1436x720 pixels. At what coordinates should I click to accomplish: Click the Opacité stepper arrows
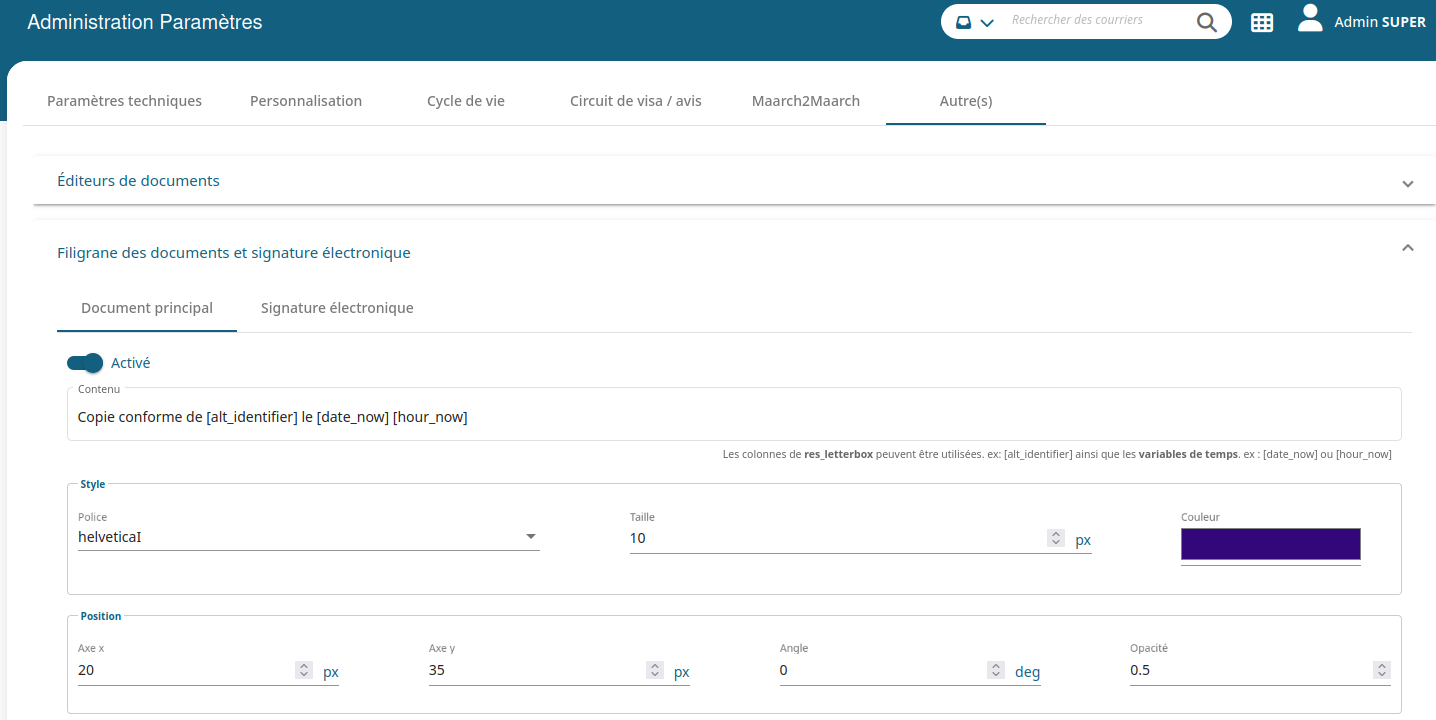pyautogui.click(x=1381, y=671)
